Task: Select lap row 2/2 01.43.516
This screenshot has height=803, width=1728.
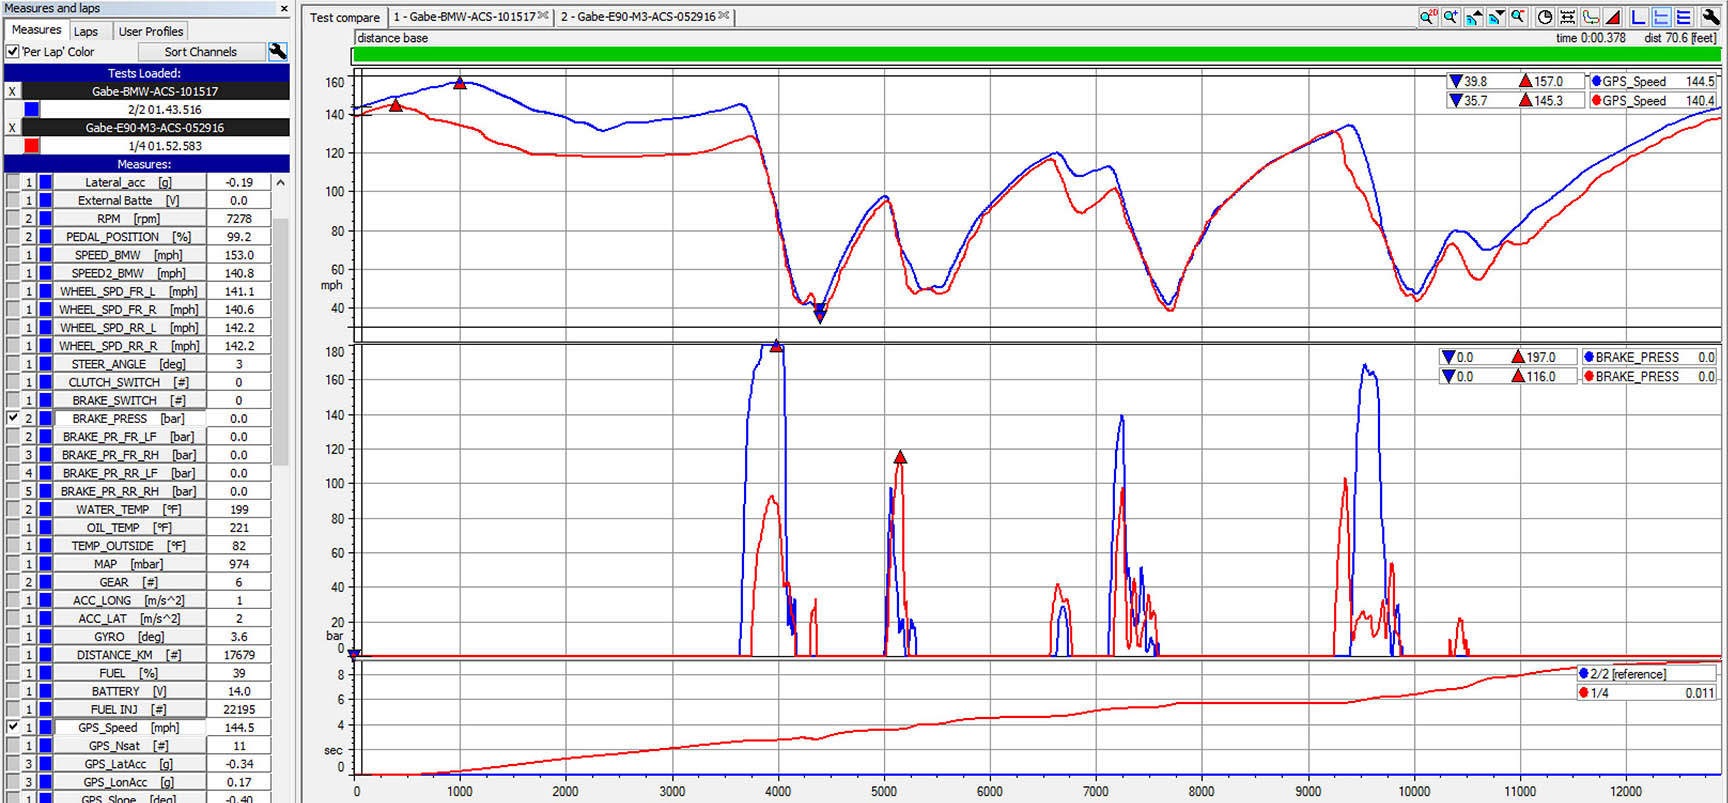Action: point(165,109)
